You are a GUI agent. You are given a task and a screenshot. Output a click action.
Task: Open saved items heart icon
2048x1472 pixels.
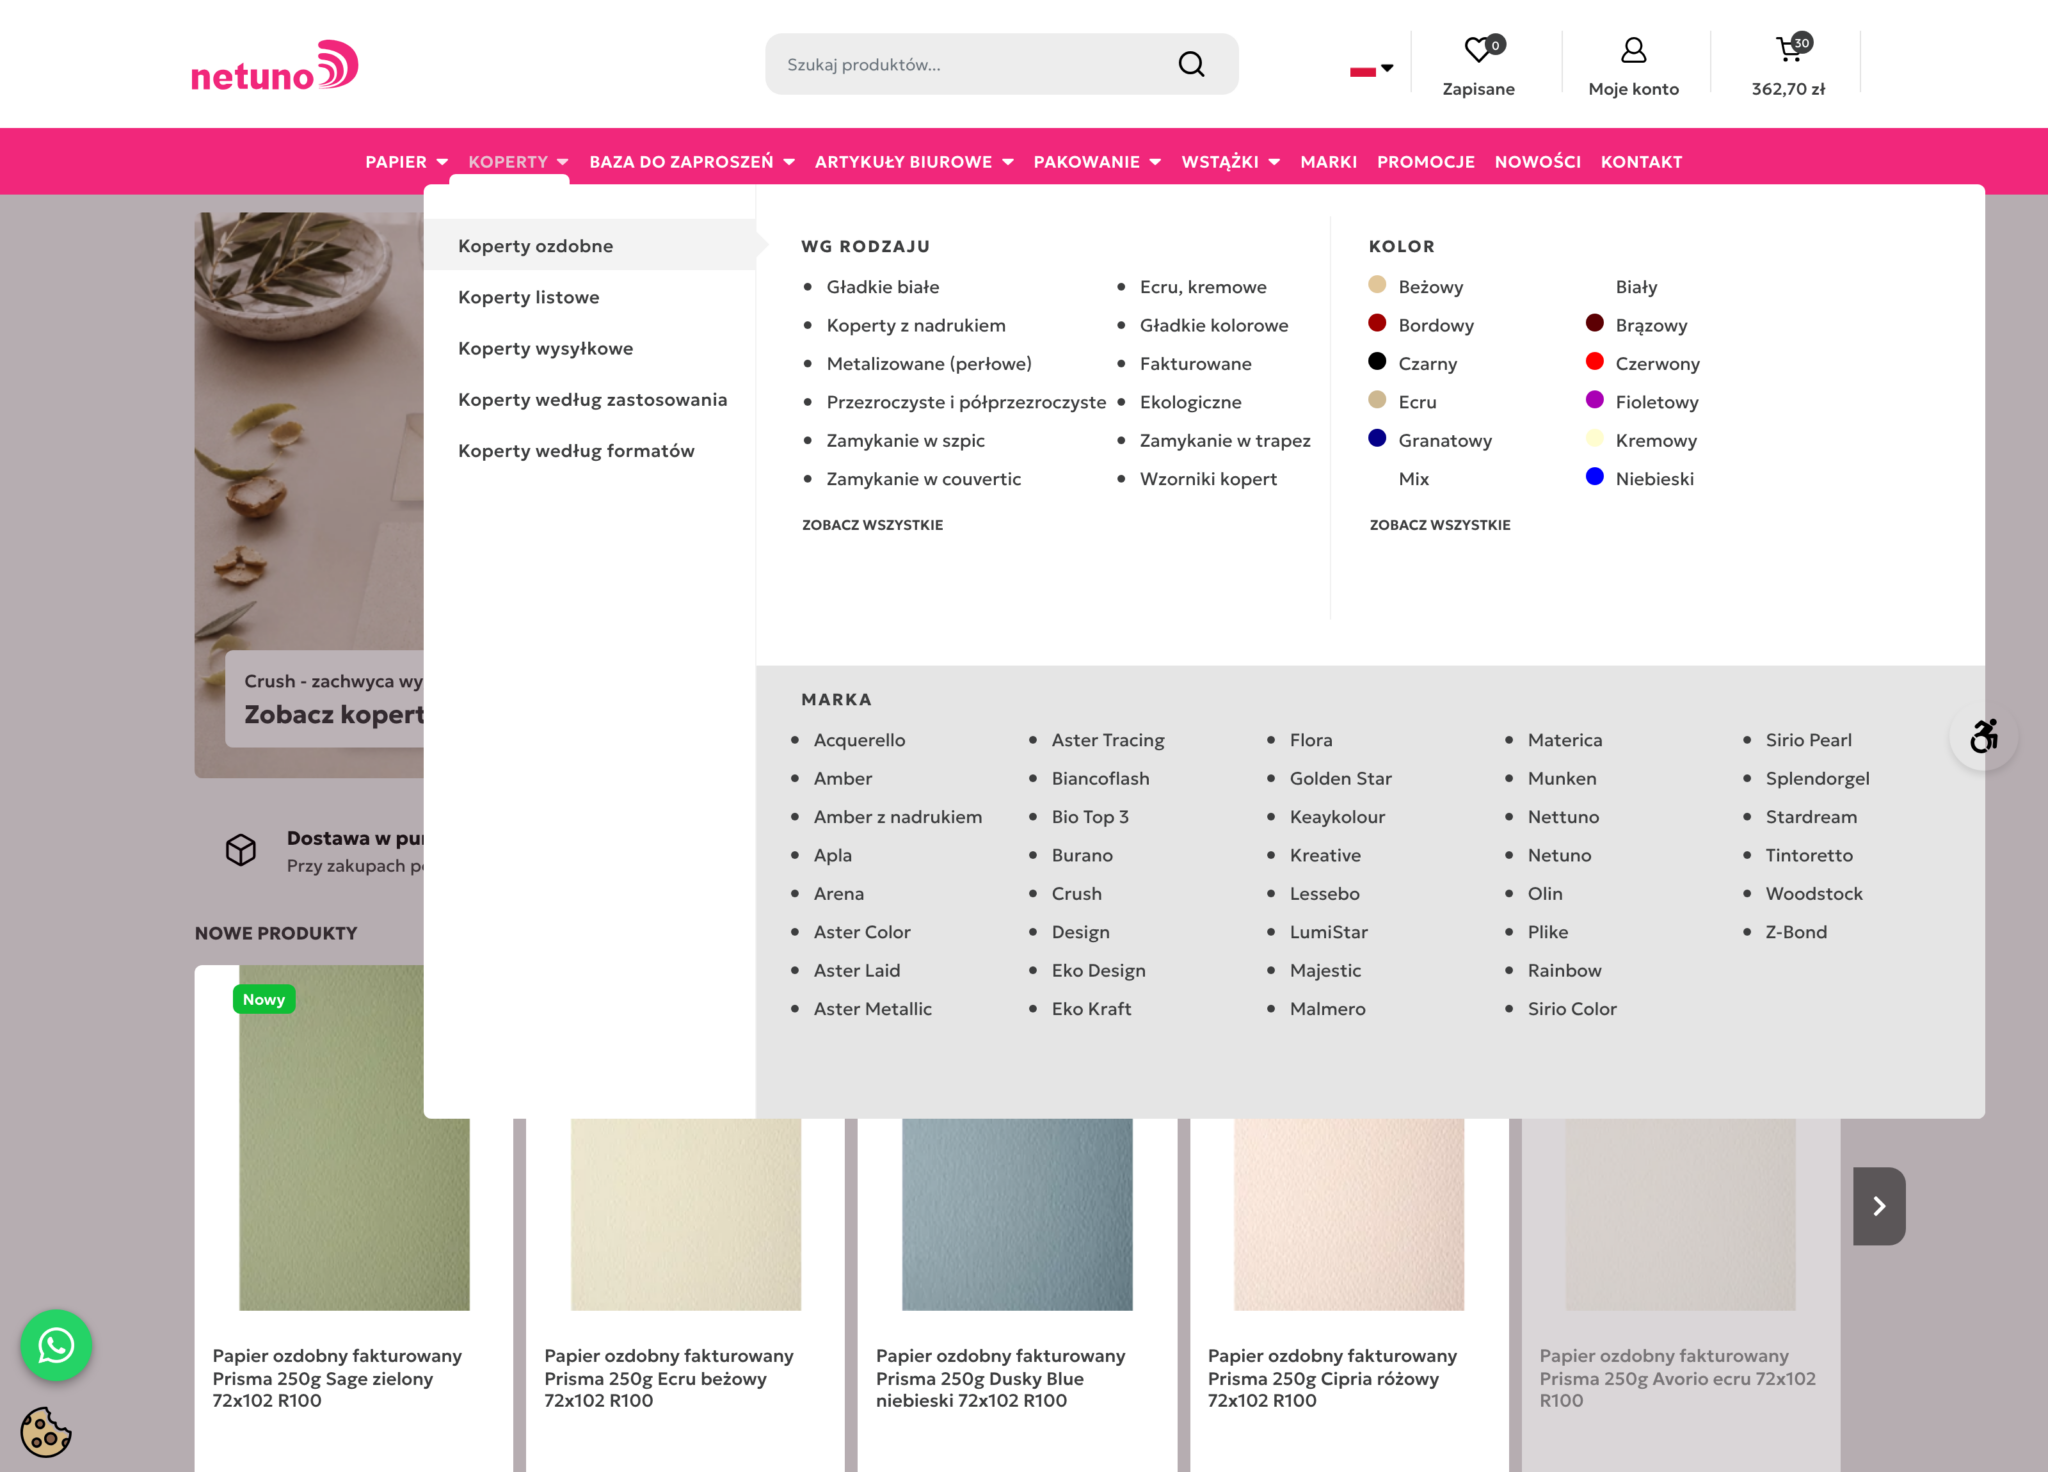pyautogui.click(x=1478, y=48)
